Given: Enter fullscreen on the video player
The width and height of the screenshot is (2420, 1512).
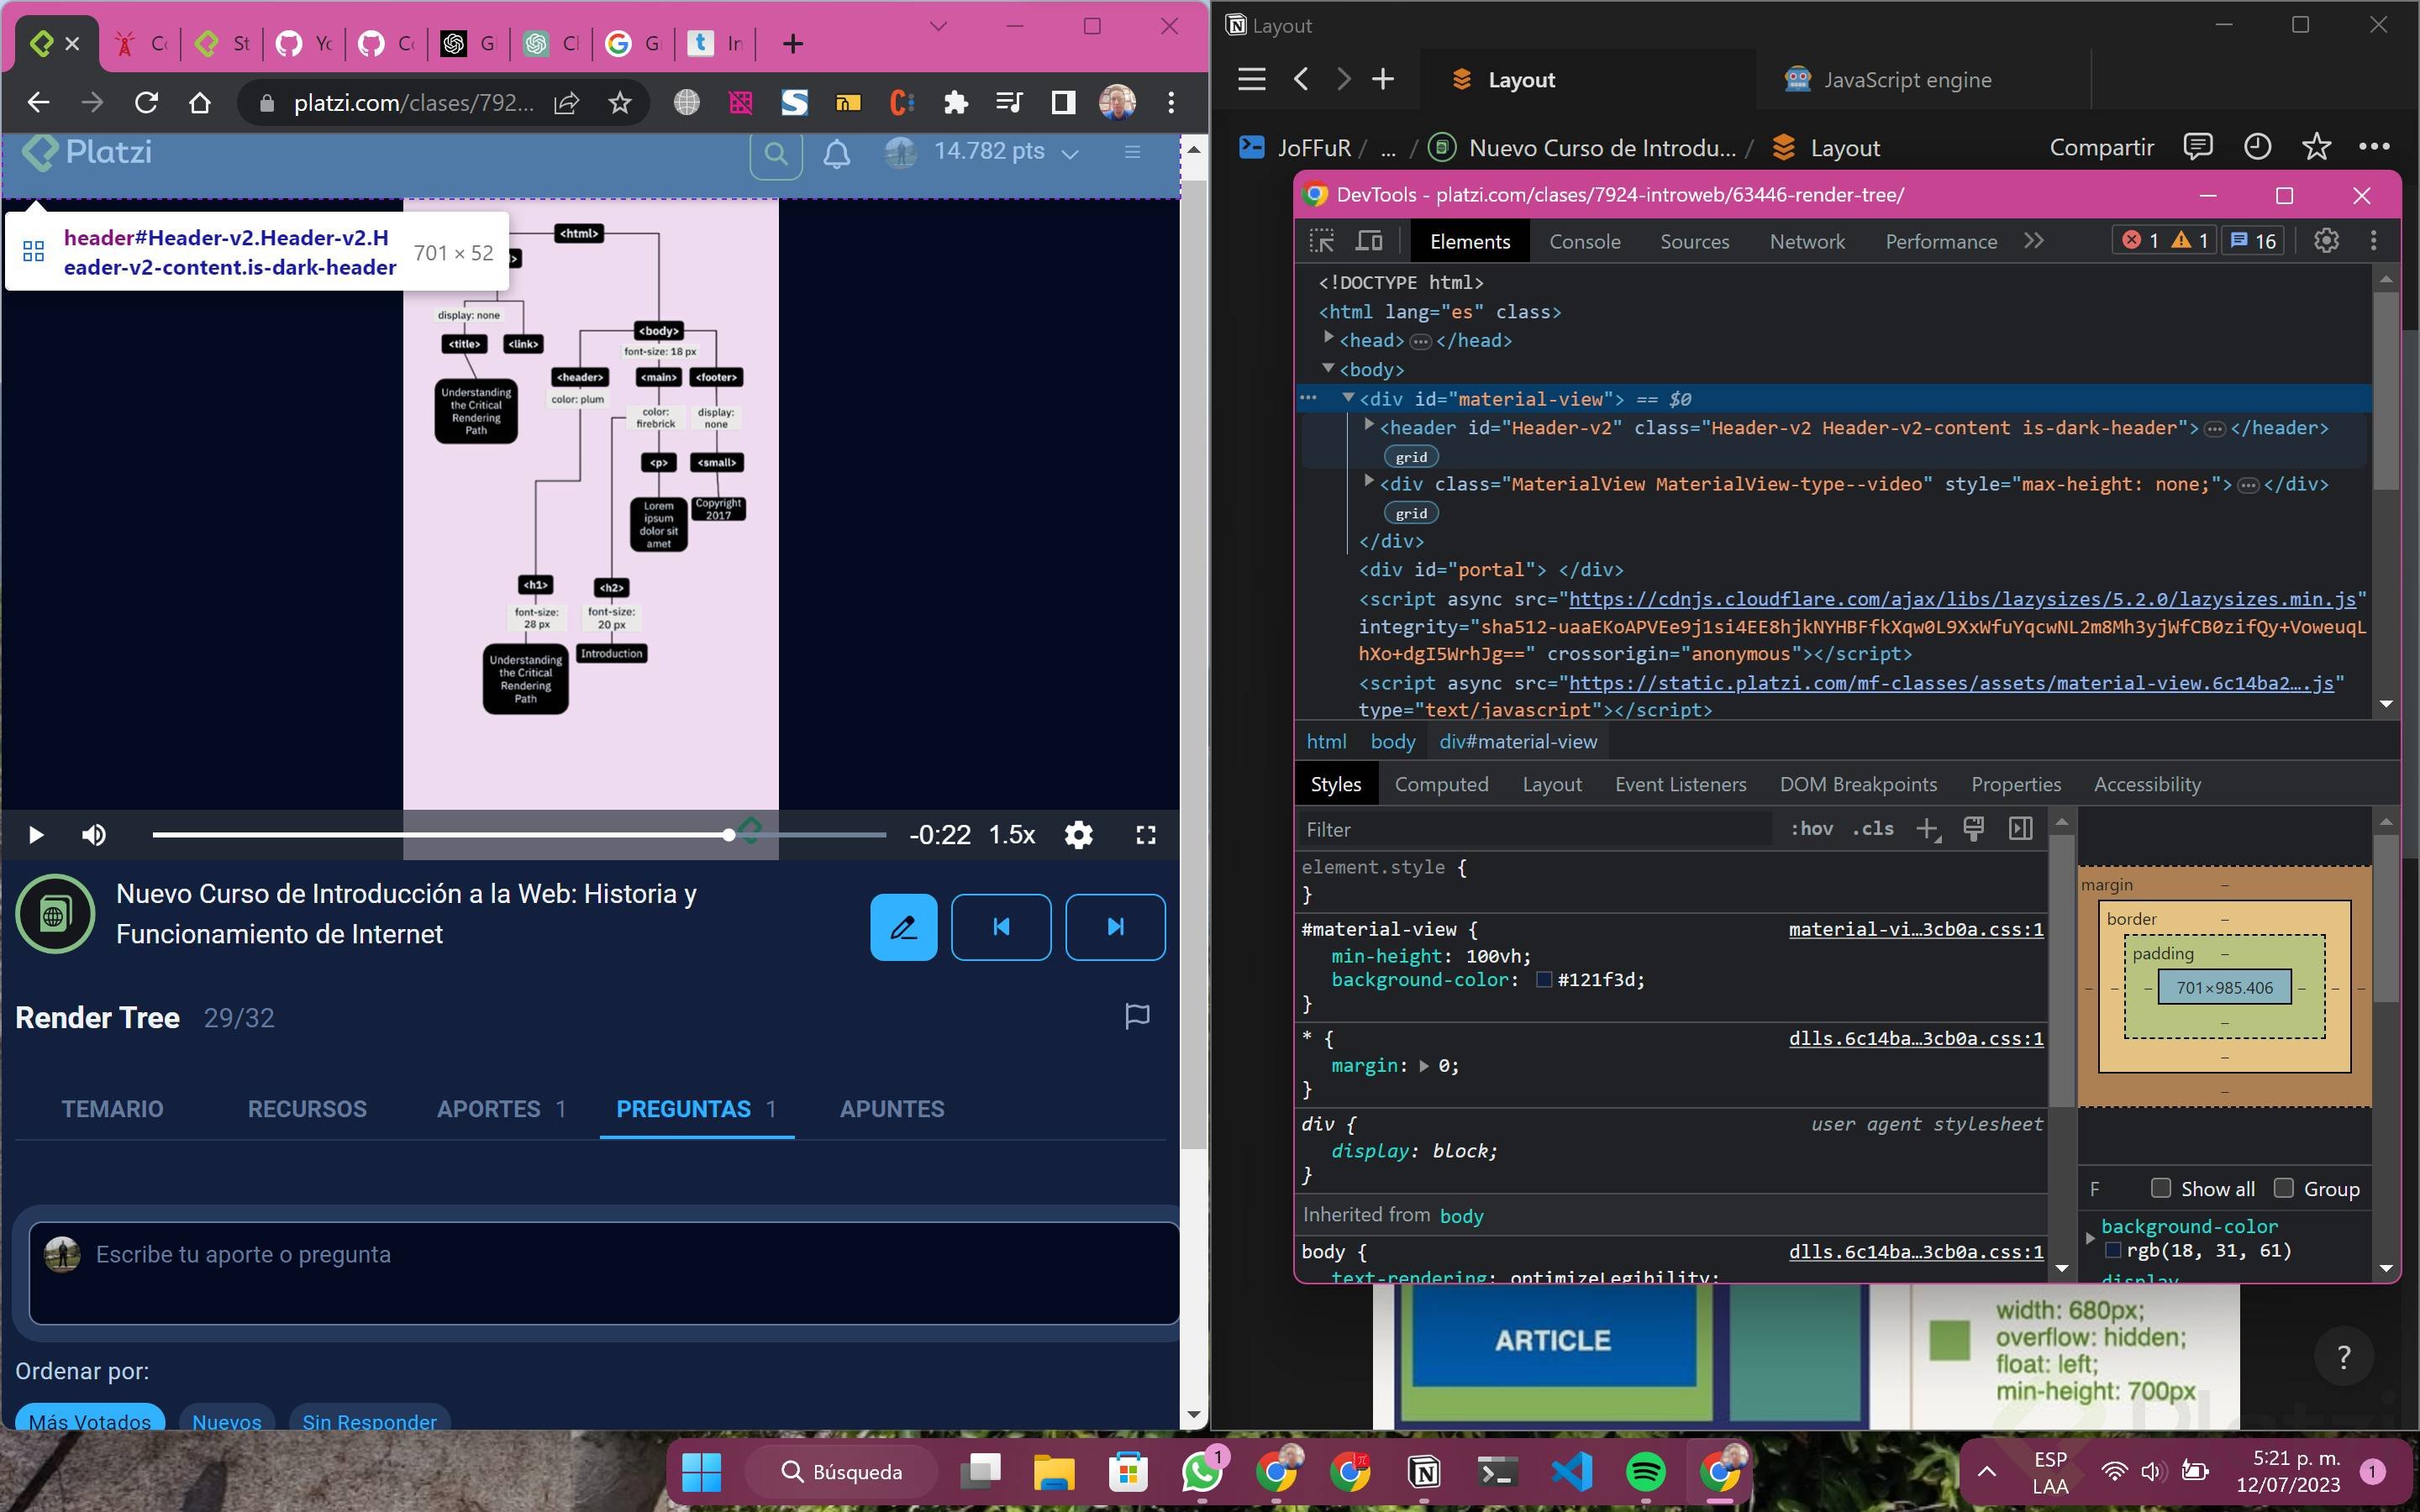Looking at the screenshot, I should point(1146,835).
